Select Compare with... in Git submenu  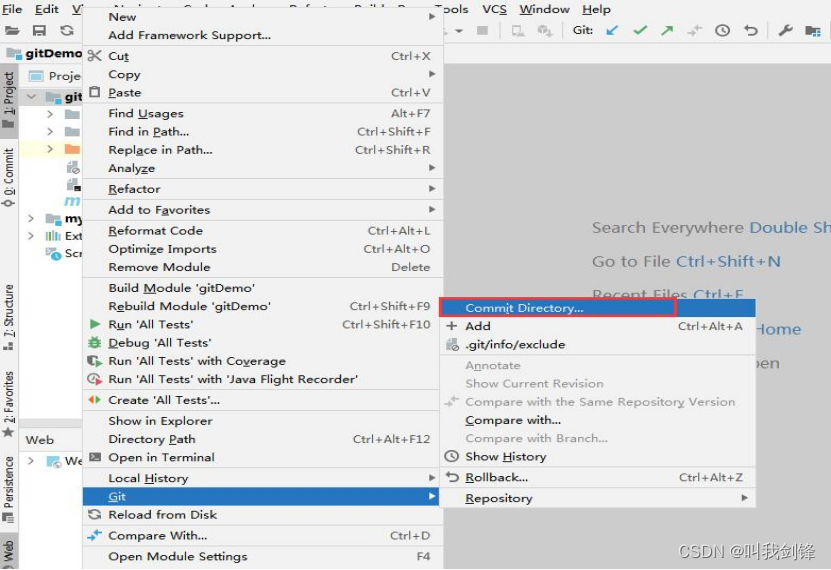pyautogui.click(x=598, y=420)
